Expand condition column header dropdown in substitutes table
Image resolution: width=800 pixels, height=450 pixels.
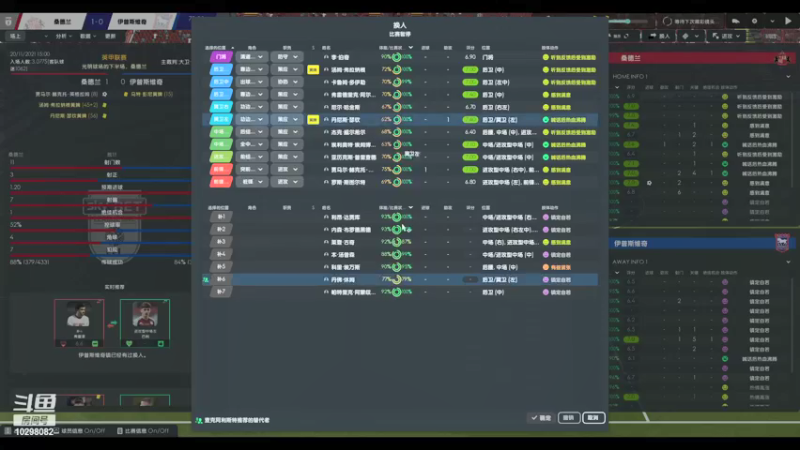coord(411,208)
